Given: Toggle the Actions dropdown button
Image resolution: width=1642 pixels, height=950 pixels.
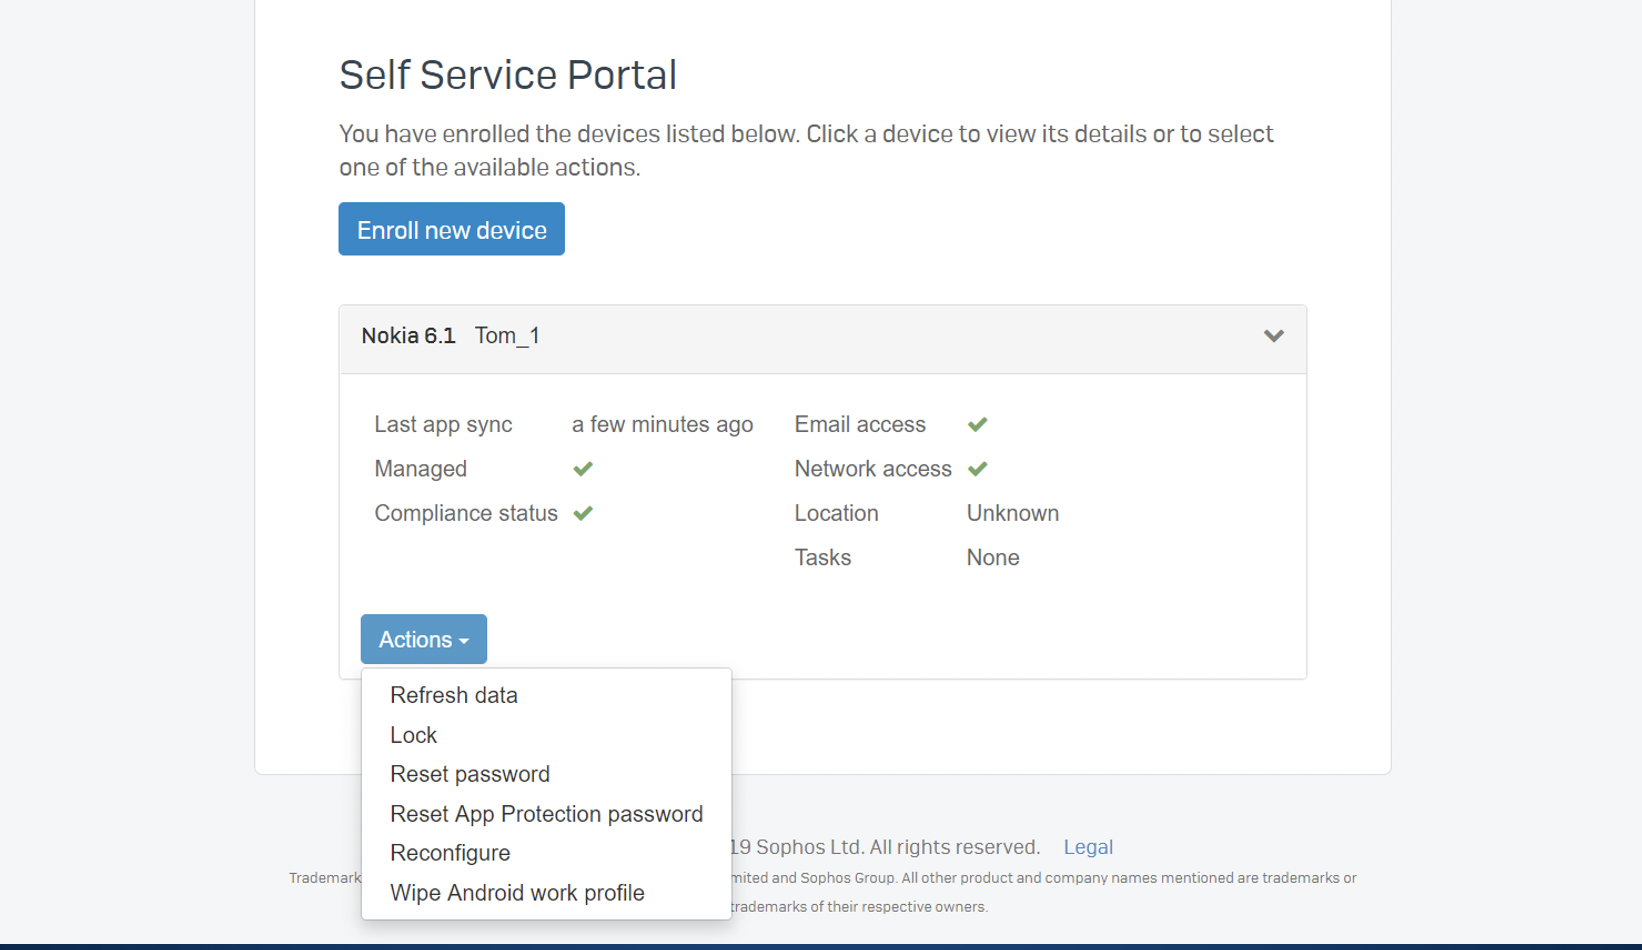Looking at the screenshot, I should tap(423, 639).
